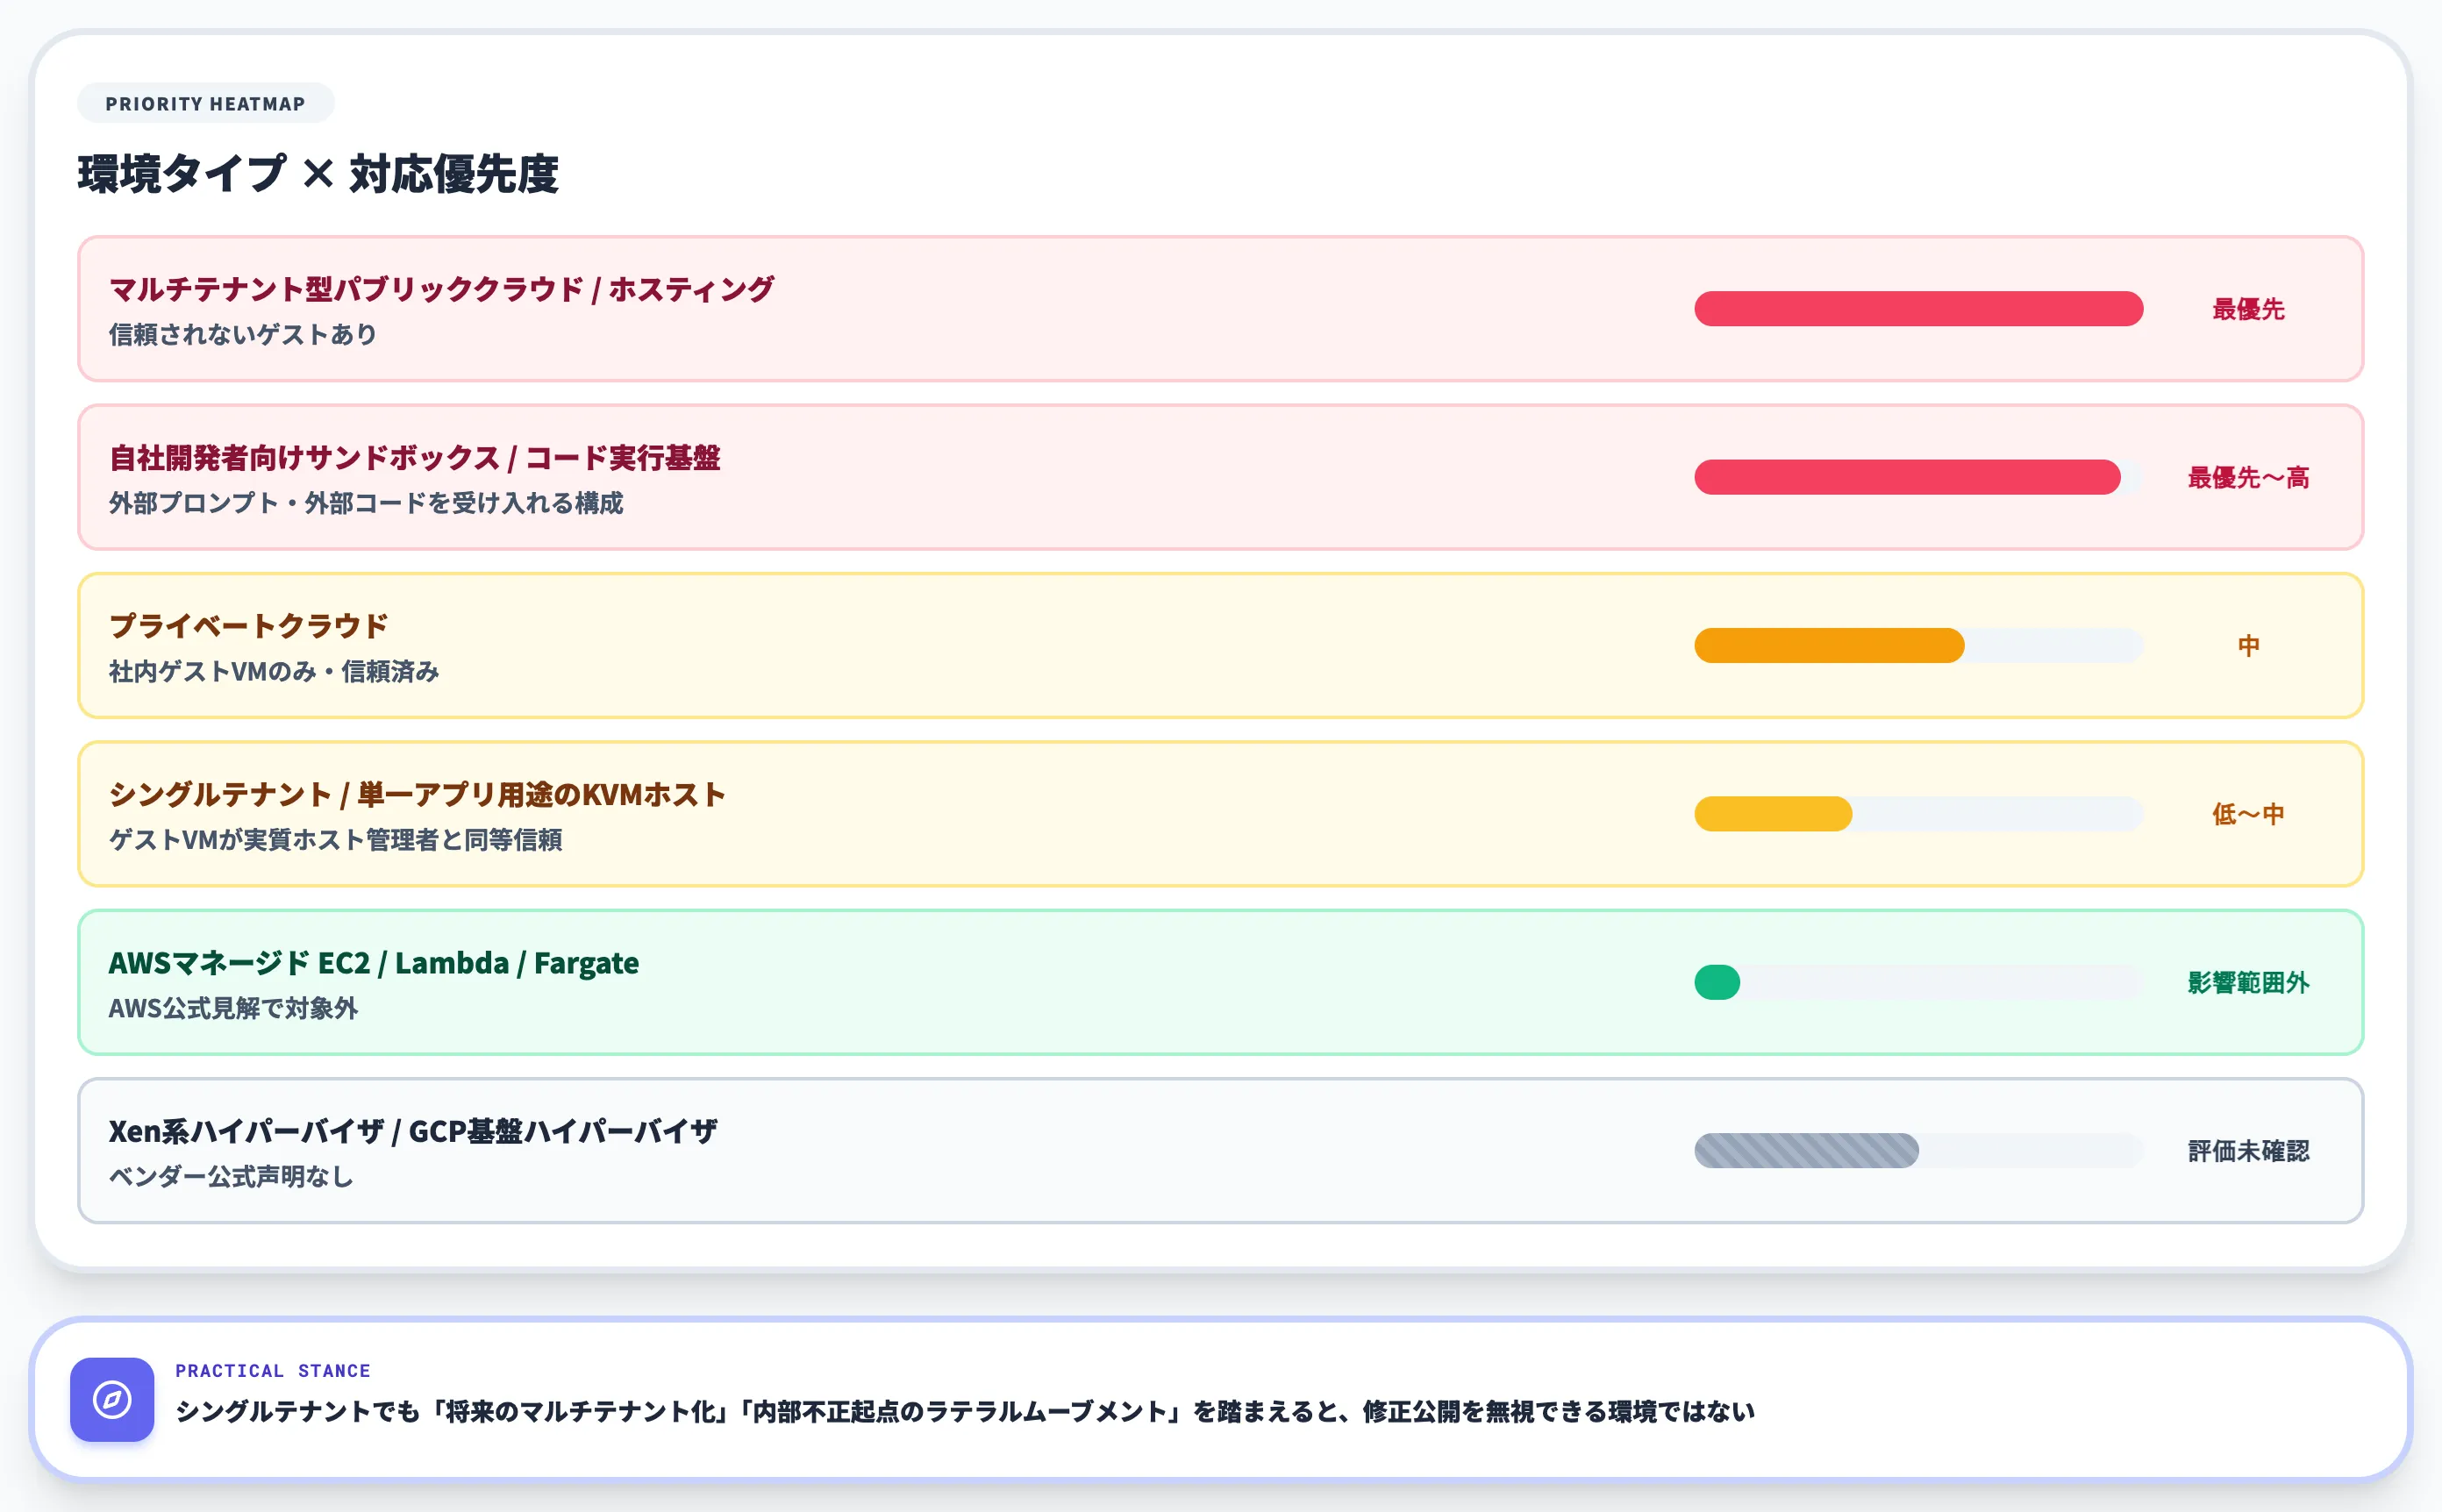
Task: Click the sentence starting シングルテナントでも
Action: (965, 1411)
